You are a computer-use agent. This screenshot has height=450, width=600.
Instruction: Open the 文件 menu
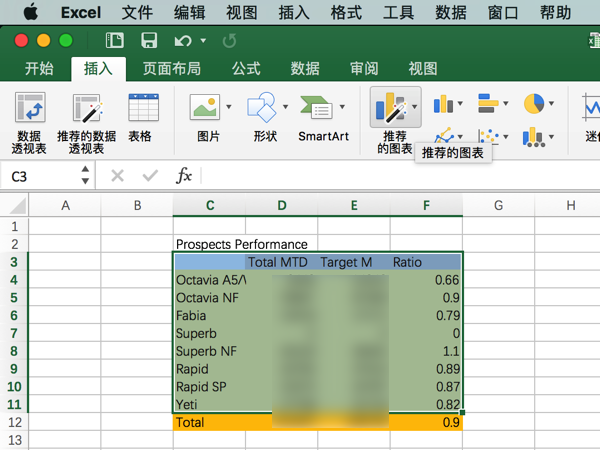pos(137,13)
